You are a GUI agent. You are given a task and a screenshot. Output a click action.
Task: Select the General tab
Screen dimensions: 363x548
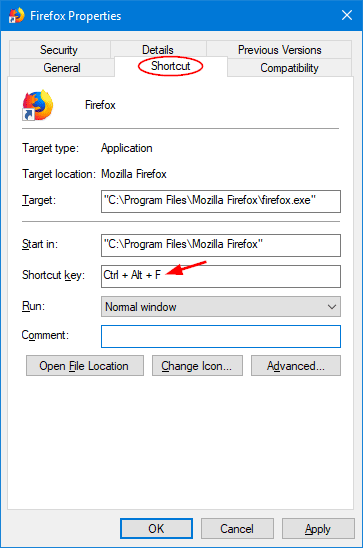coord(62,67)
